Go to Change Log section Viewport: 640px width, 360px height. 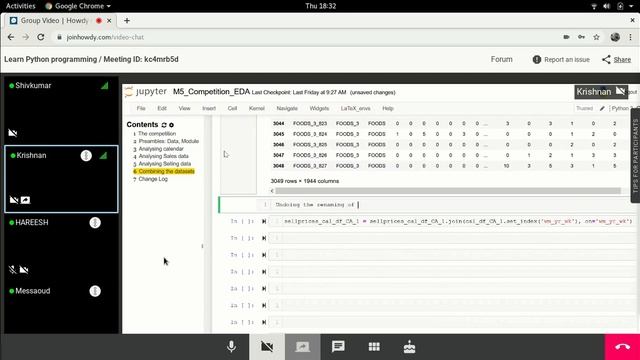pyautogui.click(x=153, y=179)
